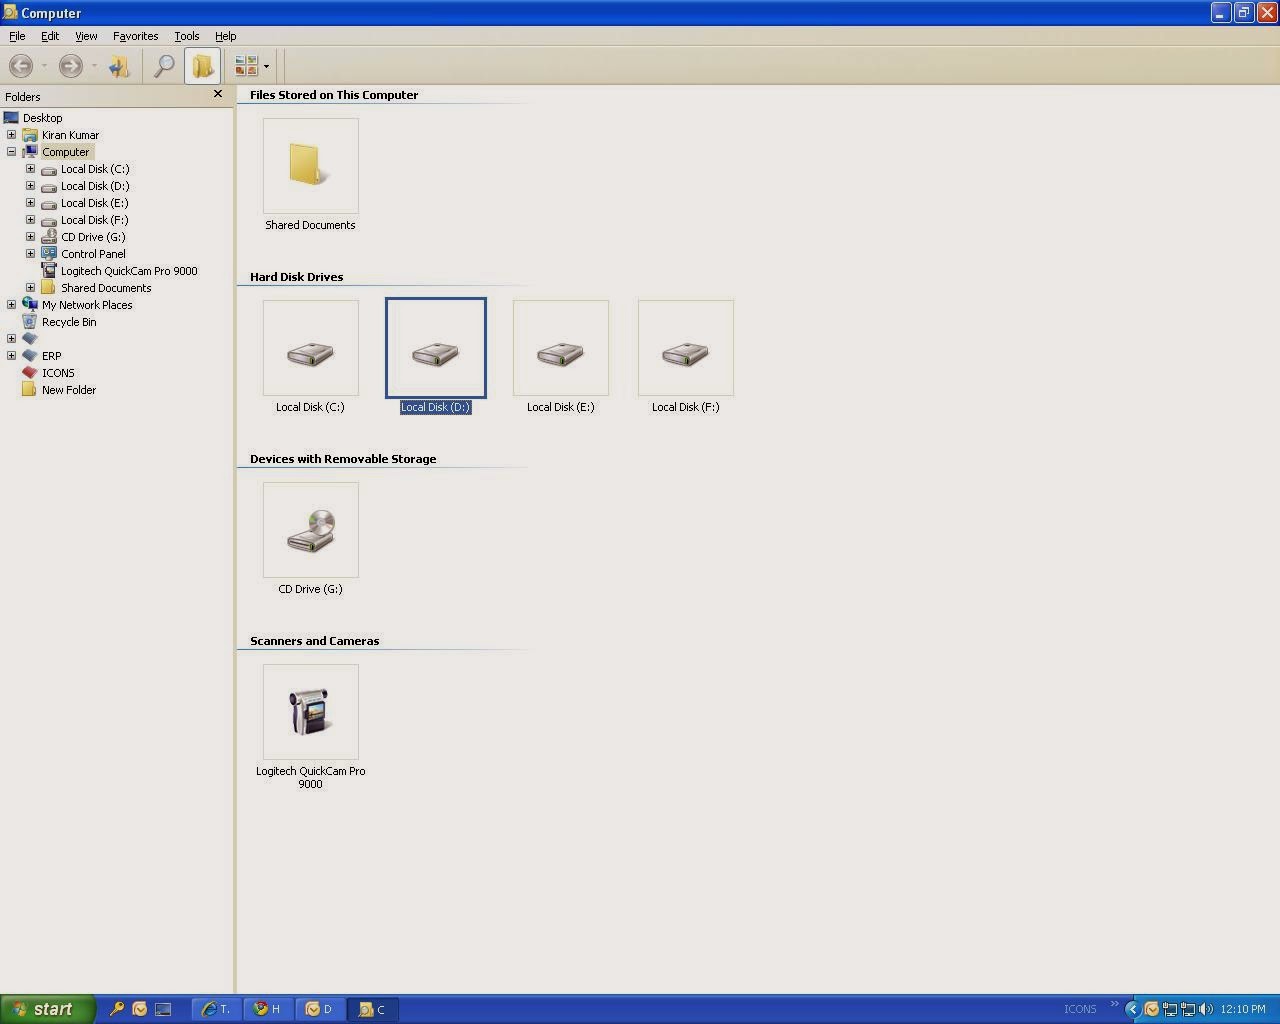Open the Shared Documents folder
Screen dimensions: 1280x1024
coord(310,165)
